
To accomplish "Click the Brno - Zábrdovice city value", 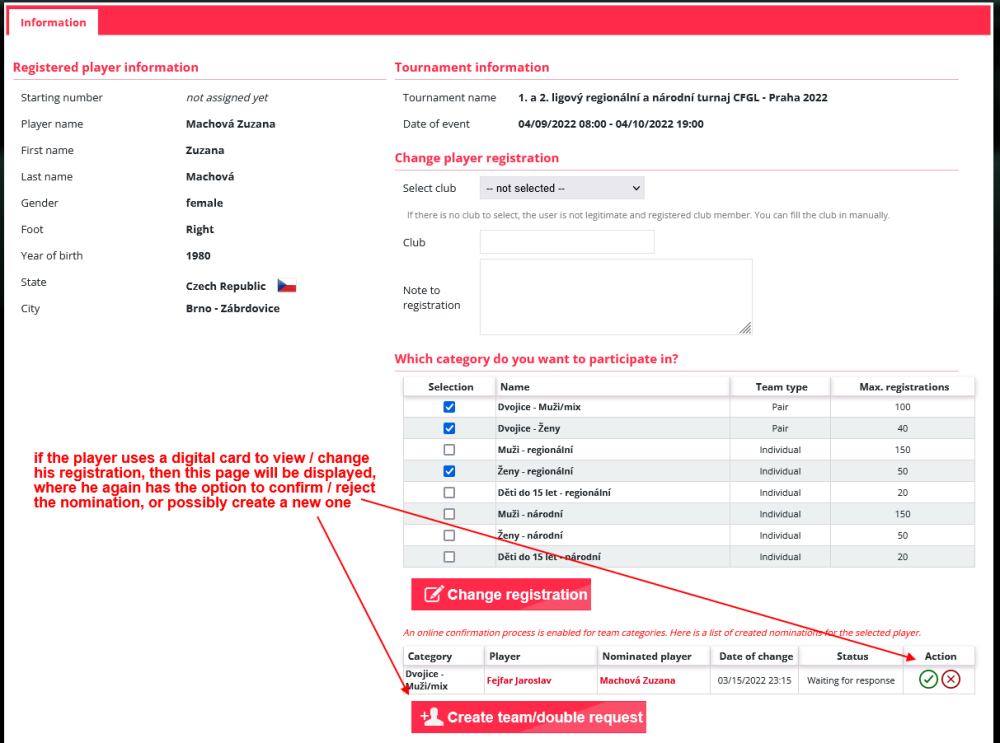I will (x=233, y=308).
